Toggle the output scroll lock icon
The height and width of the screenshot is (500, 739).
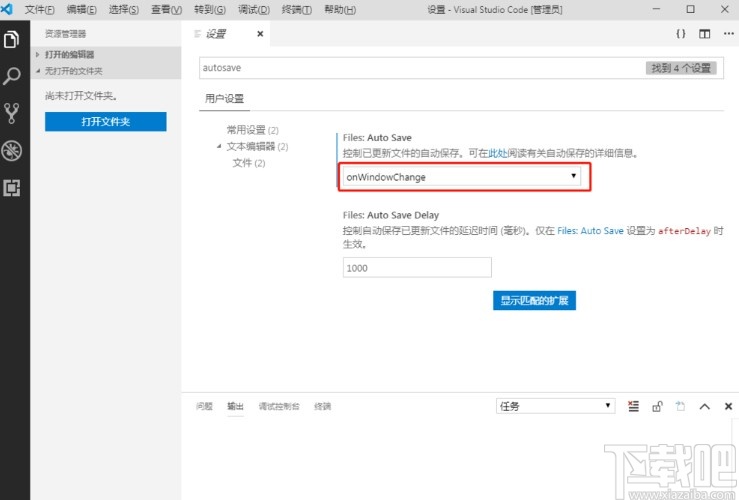(657, 406)
